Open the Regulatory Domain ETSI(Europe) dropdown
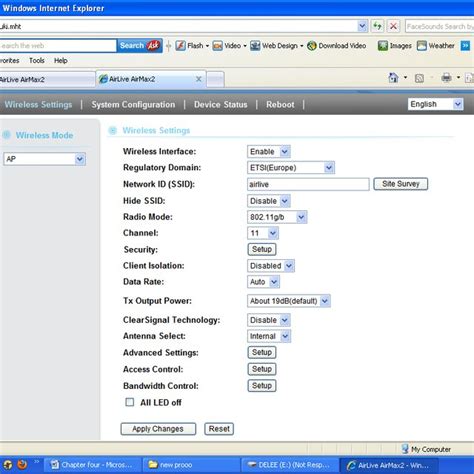This screenshot has height=474, width=474. [291, 168]
